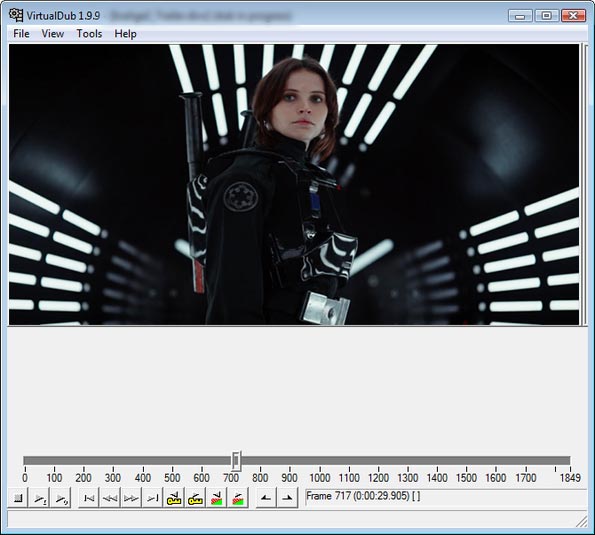Click the 1849 end label on the ruler
This screenshot has height=535, width=595.
(x=570, y=478)
